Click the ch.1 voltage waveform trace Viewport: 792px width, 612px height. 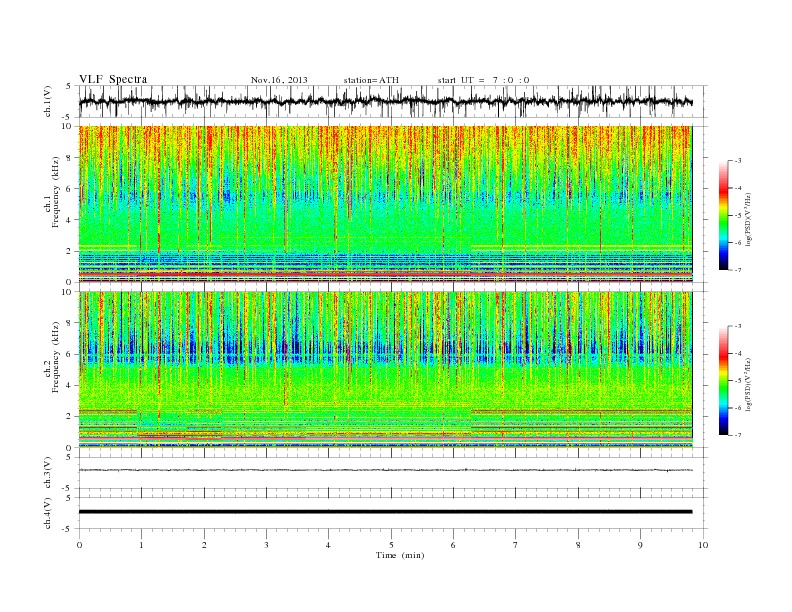pyautogui.click(x=385, y=101)
